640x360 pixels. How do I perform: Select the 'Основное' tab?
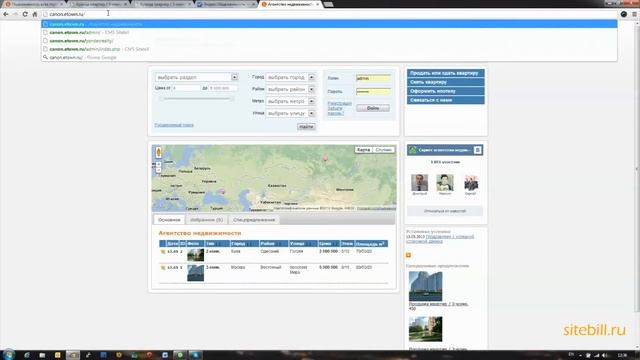[x=169, y=220]
